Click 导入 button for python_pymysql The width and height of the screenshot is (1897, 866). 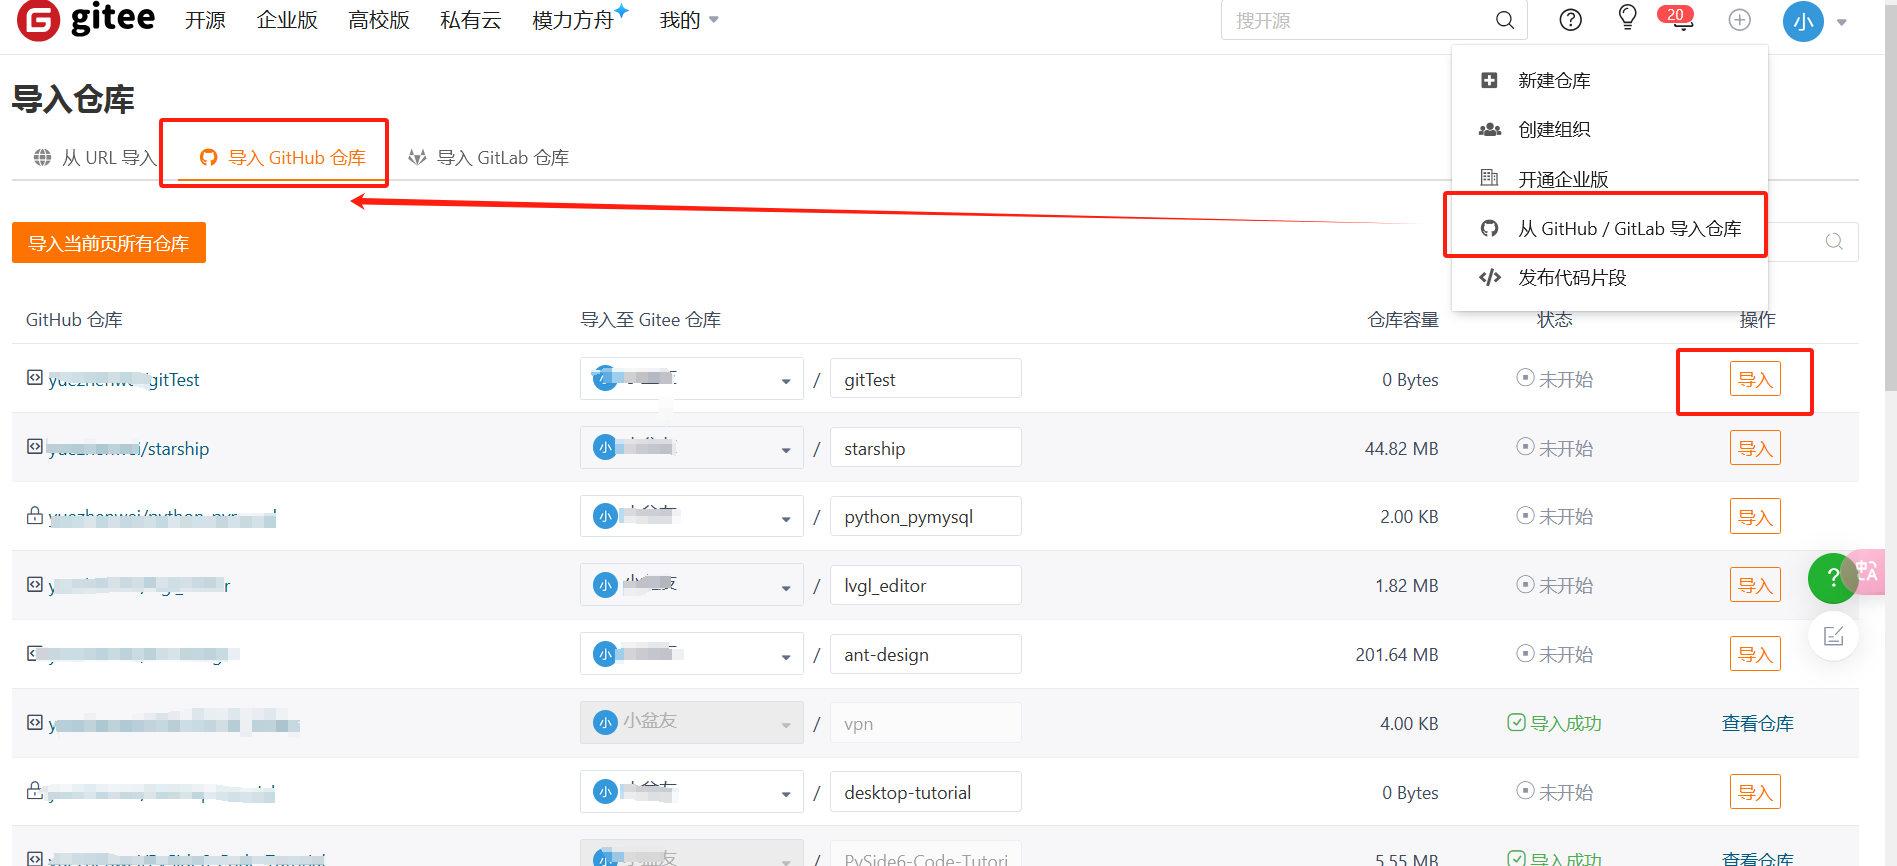[x=1755, y=516]
